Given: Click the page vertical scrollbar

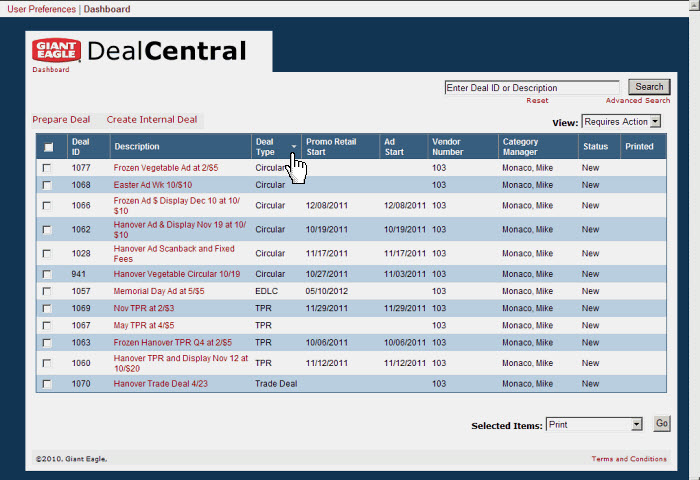Looking at the screenshot, I should tap(695, 241).
